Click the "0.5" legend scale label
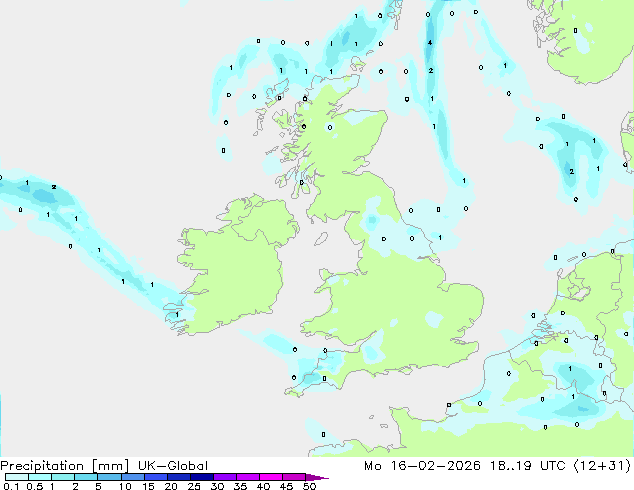 point(35,486)
